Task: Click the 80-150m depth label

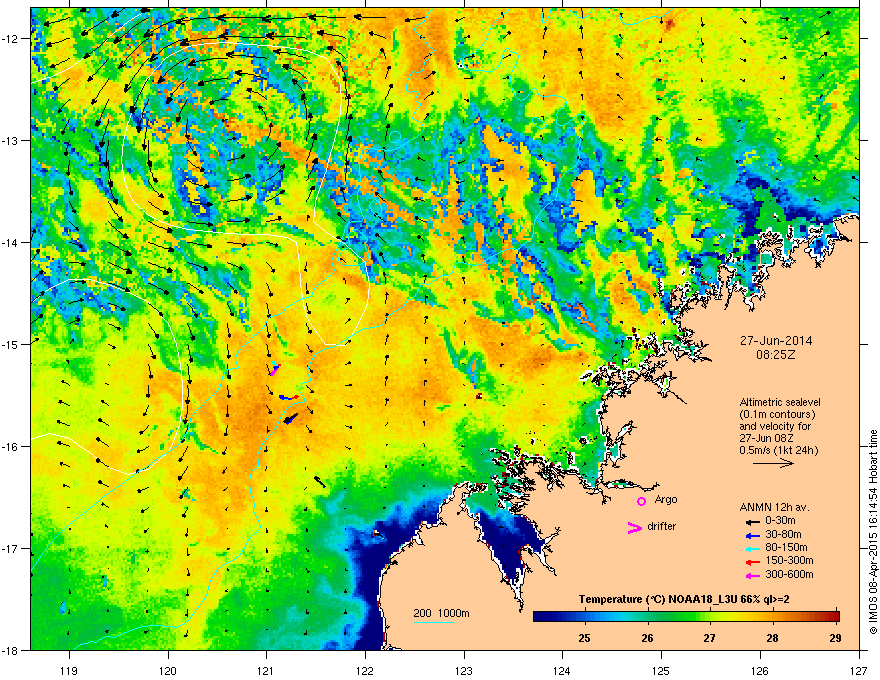Action: pyautogui.click(x=786, y=547)
